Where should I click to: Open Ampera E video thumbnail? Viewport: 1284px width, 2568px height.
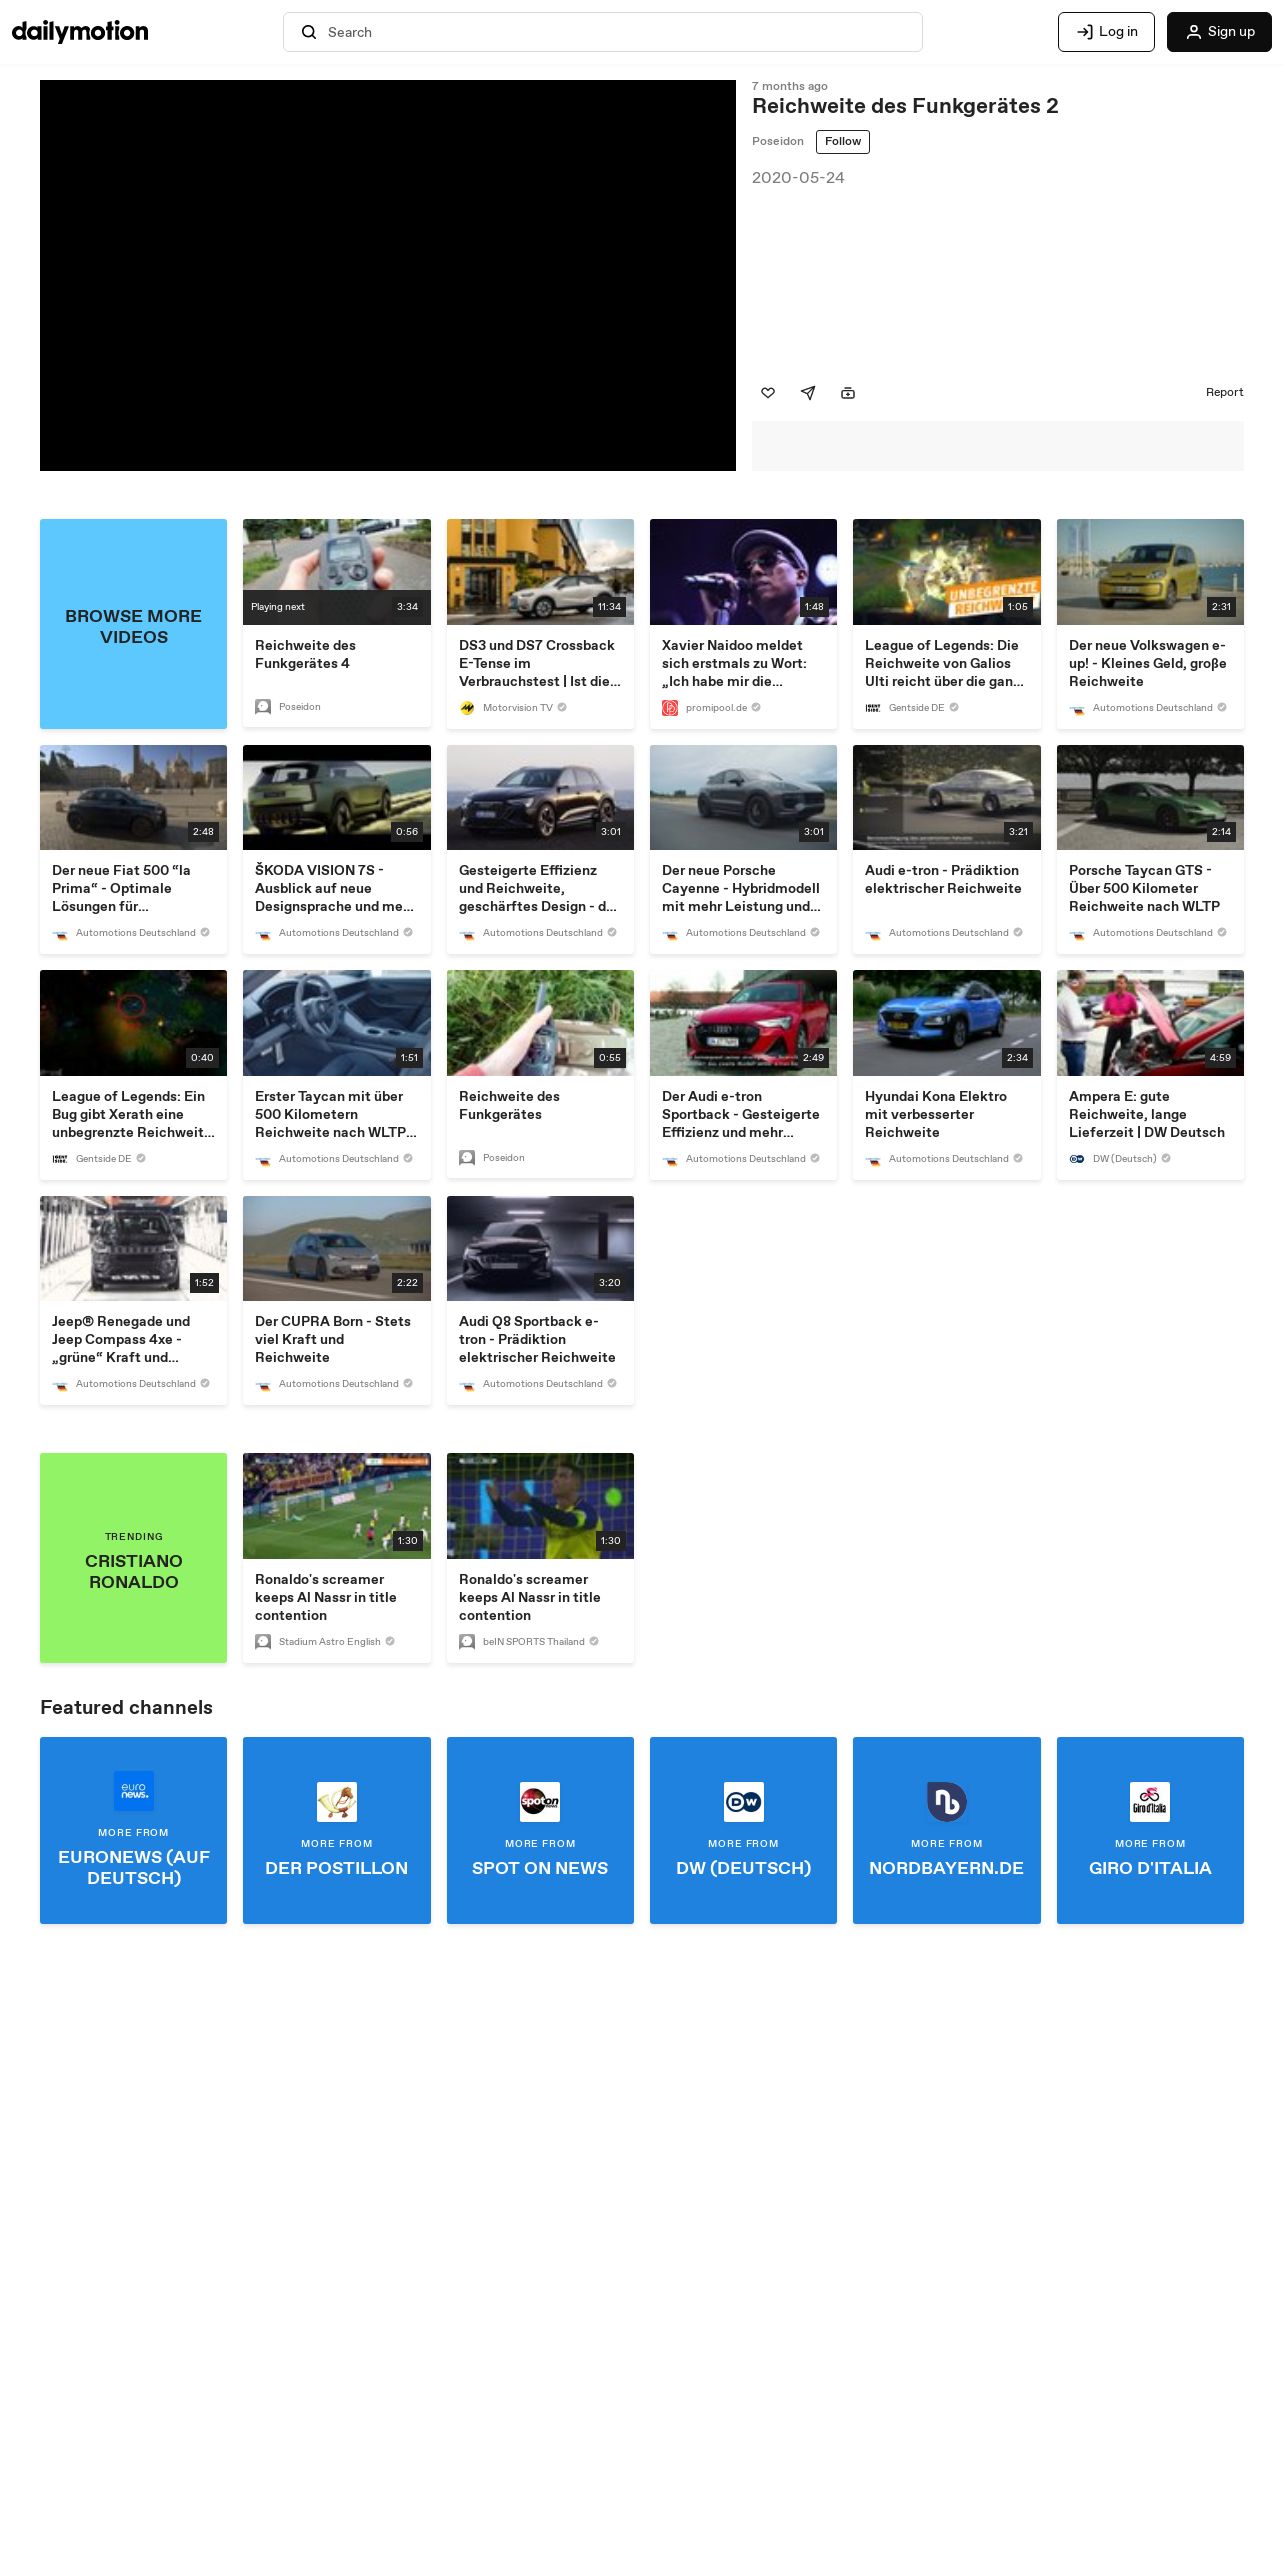[1150, 1023]
